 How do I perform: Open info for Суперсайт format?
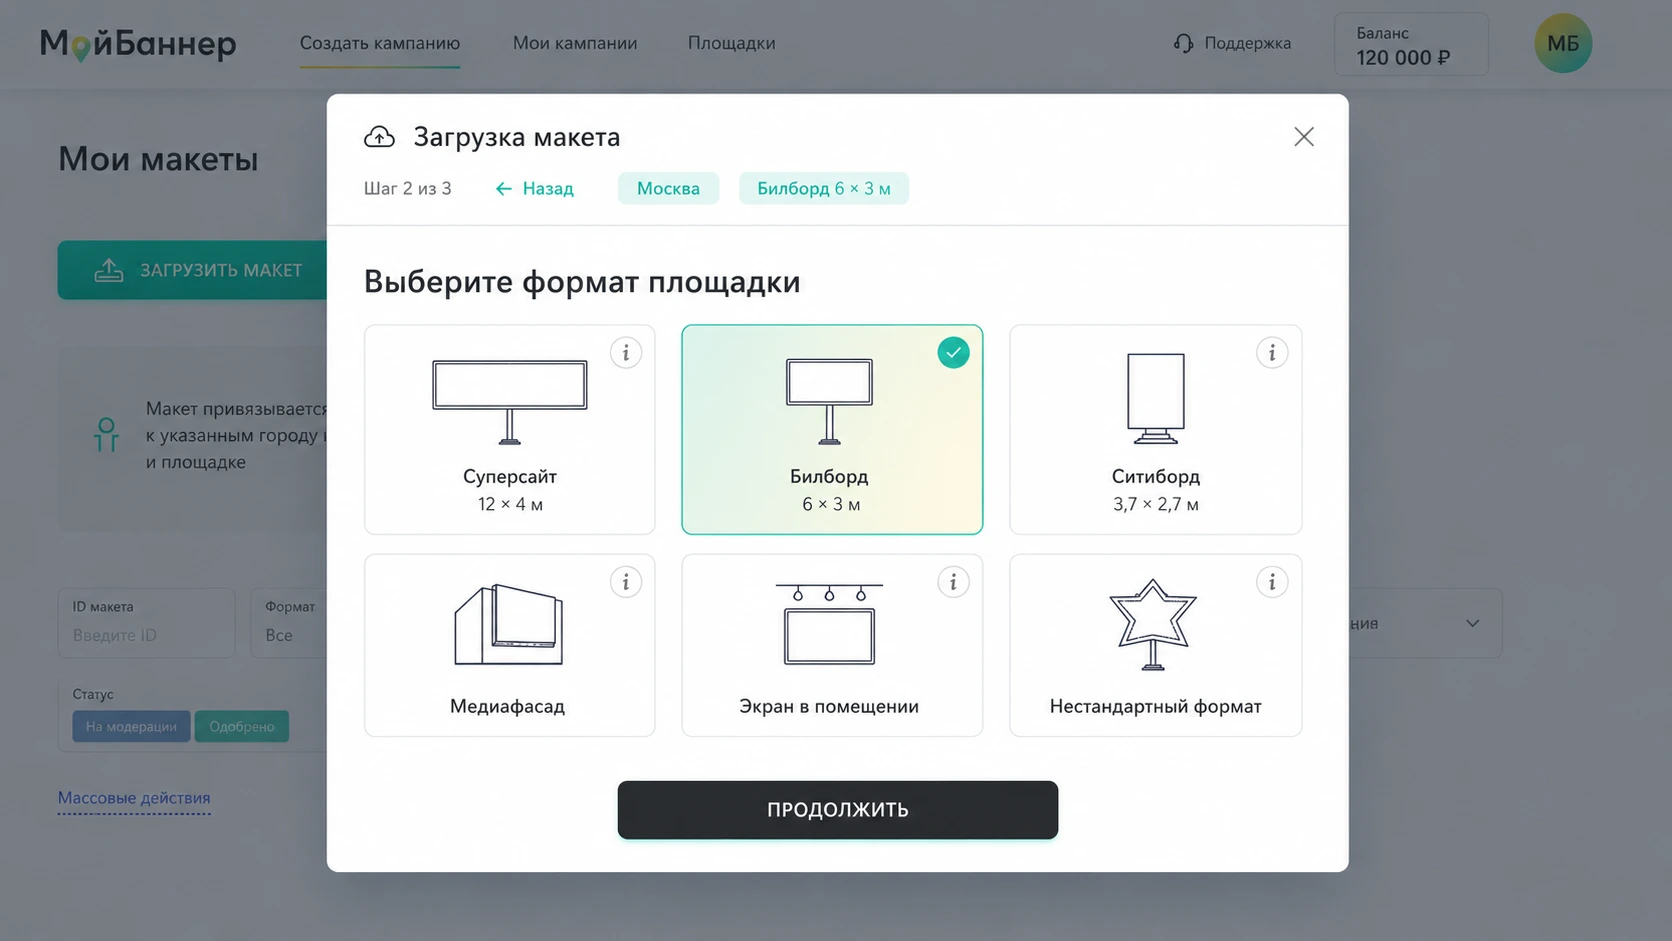coord(626,353)
